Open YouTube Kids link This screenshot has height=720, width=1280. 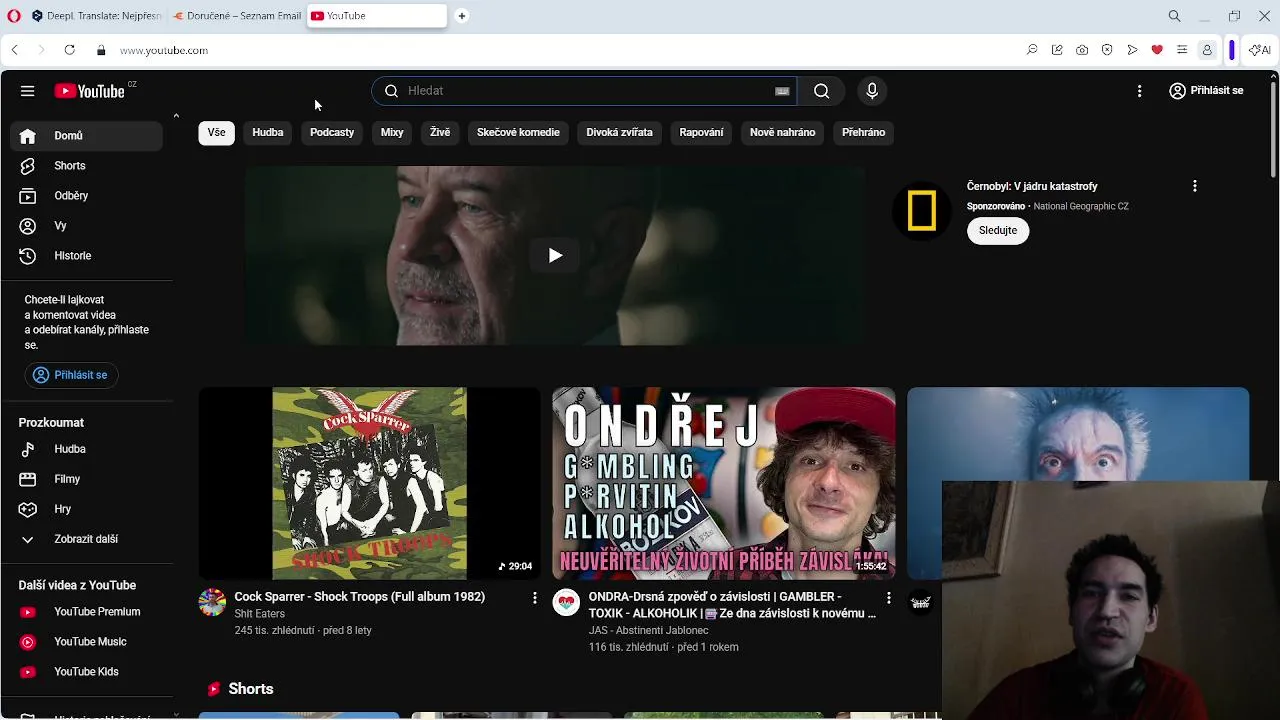click(x=87, y=672)
